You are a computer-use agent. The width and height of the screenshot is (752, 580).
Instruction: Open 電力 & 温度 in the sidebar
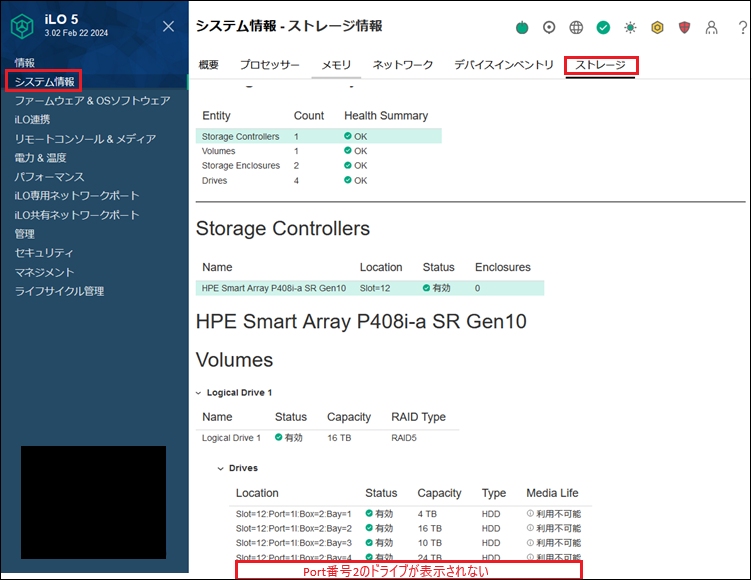coord(40,158)
